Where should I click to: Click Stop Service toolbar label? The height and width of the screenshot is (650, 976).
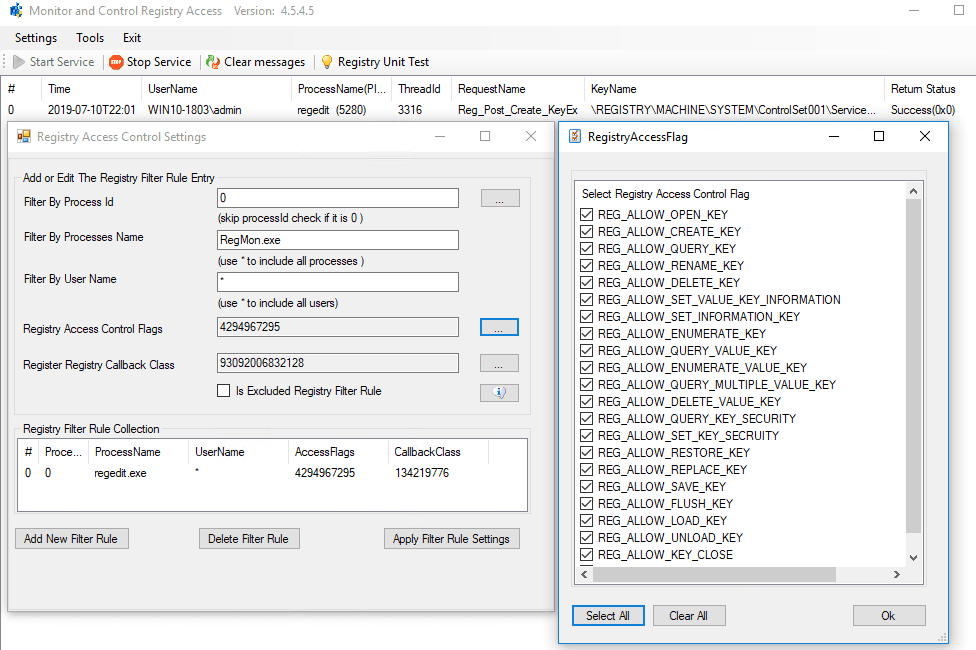pyautogui.click(x=159, y=62)
